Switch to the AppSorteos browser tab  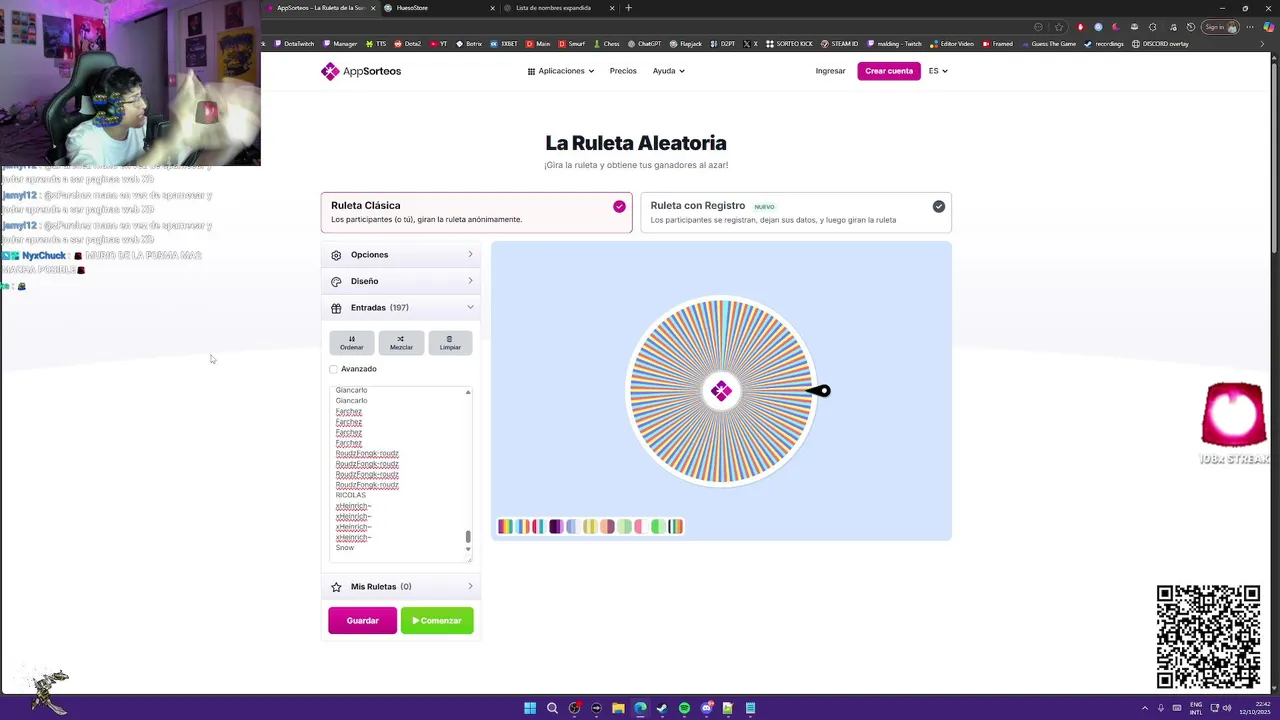point(320,8)
